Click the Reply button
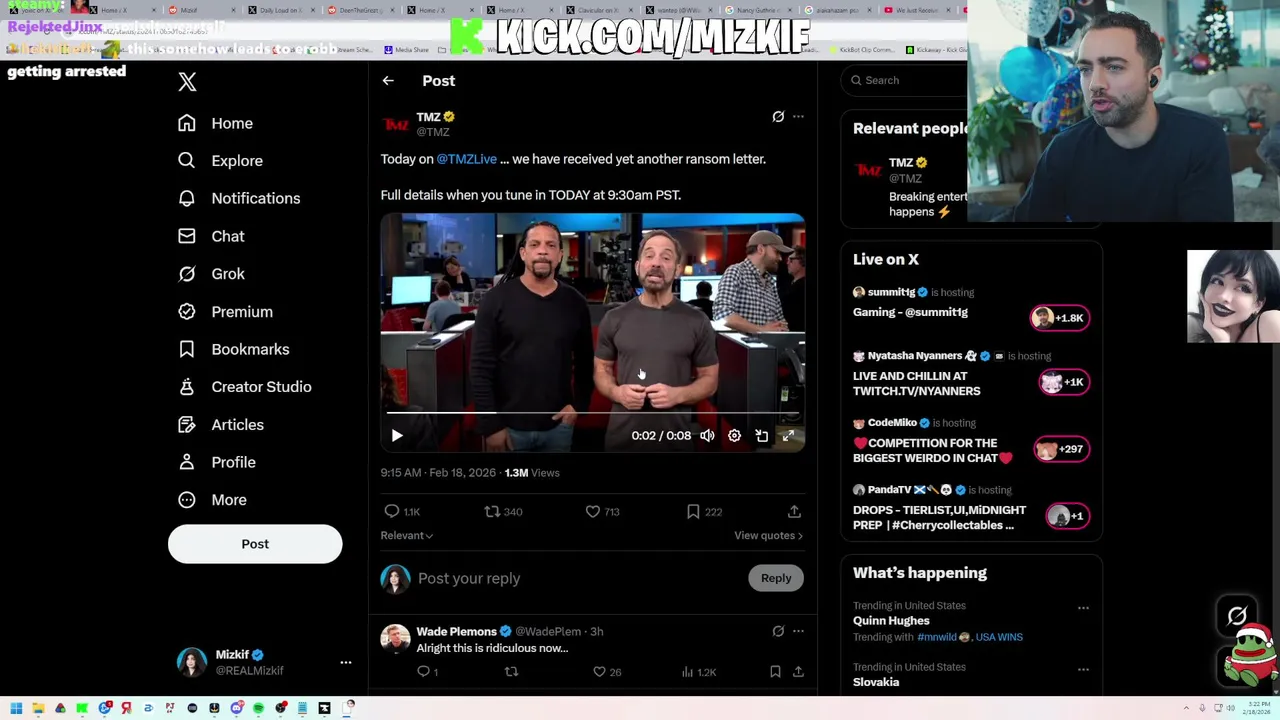 pyautogui.click(x=776, y=578)
